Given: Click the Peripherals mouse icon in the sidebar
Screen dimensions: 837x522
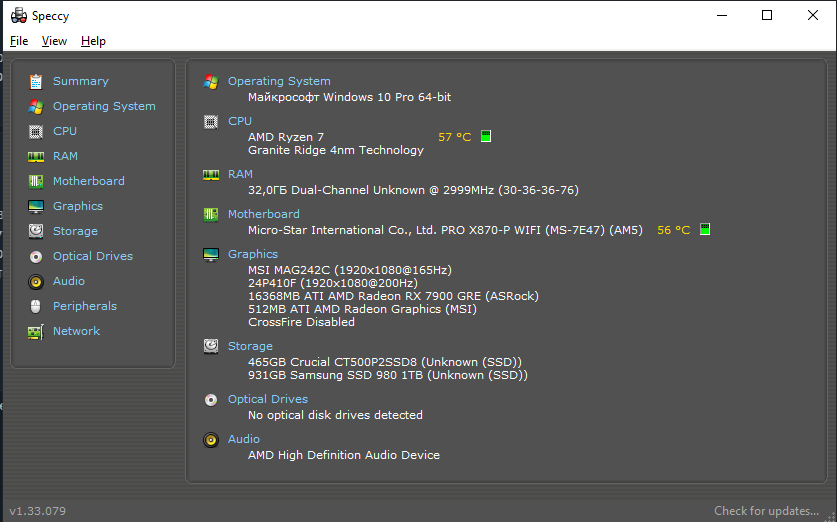Looking at the screenshot, I should click(36, 306).
